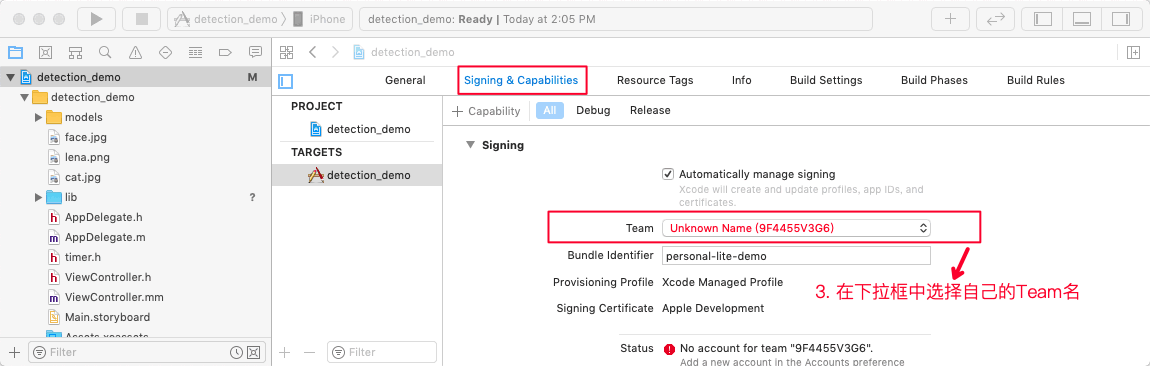Click the targets Filter field
This screenshot has height=366, width=1150.
coord(381,352)
